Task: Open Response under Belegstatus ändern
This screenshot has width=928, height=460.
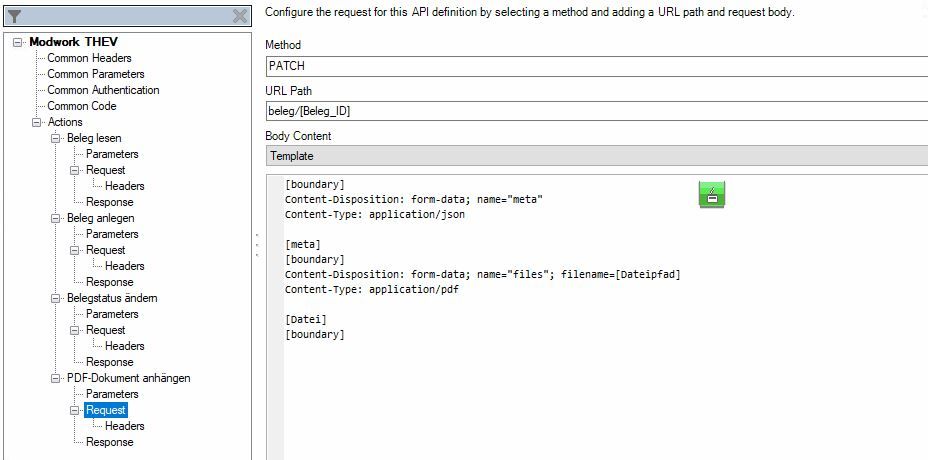Action: pyautogui.click(x=110, y=362)
